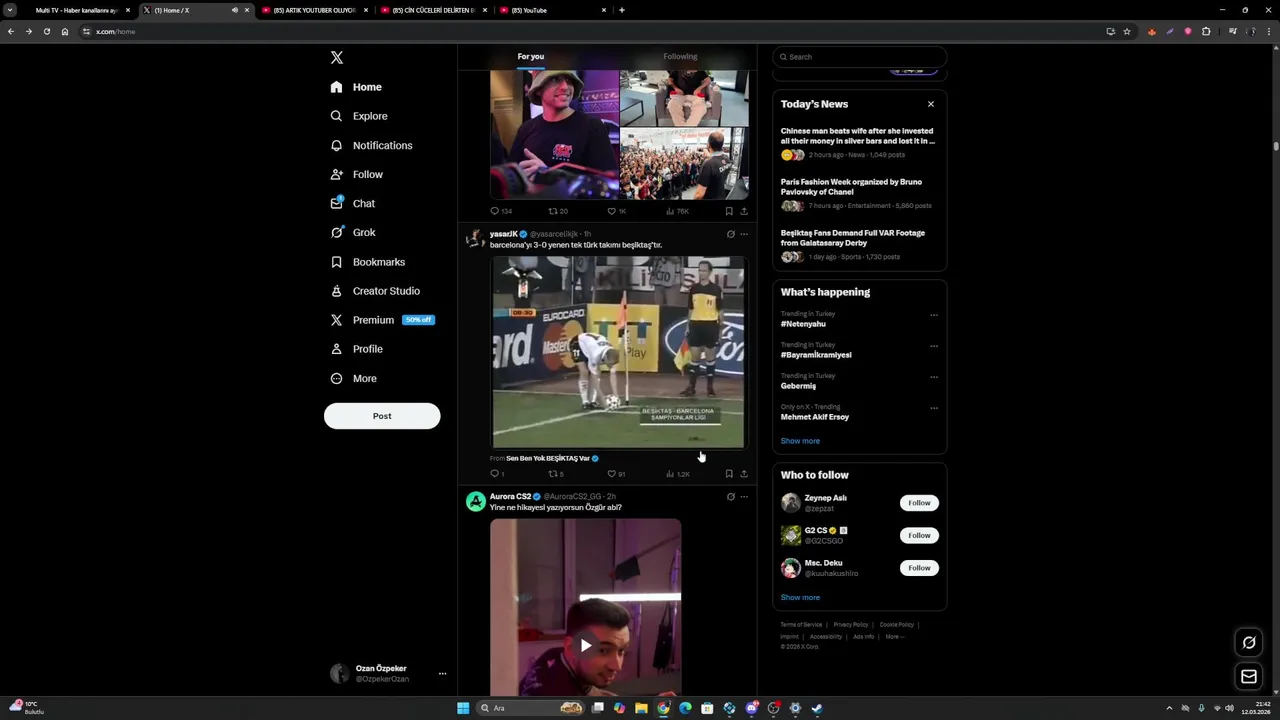Click Grok explain icon on Aurora CS2 post

point(730,497)
